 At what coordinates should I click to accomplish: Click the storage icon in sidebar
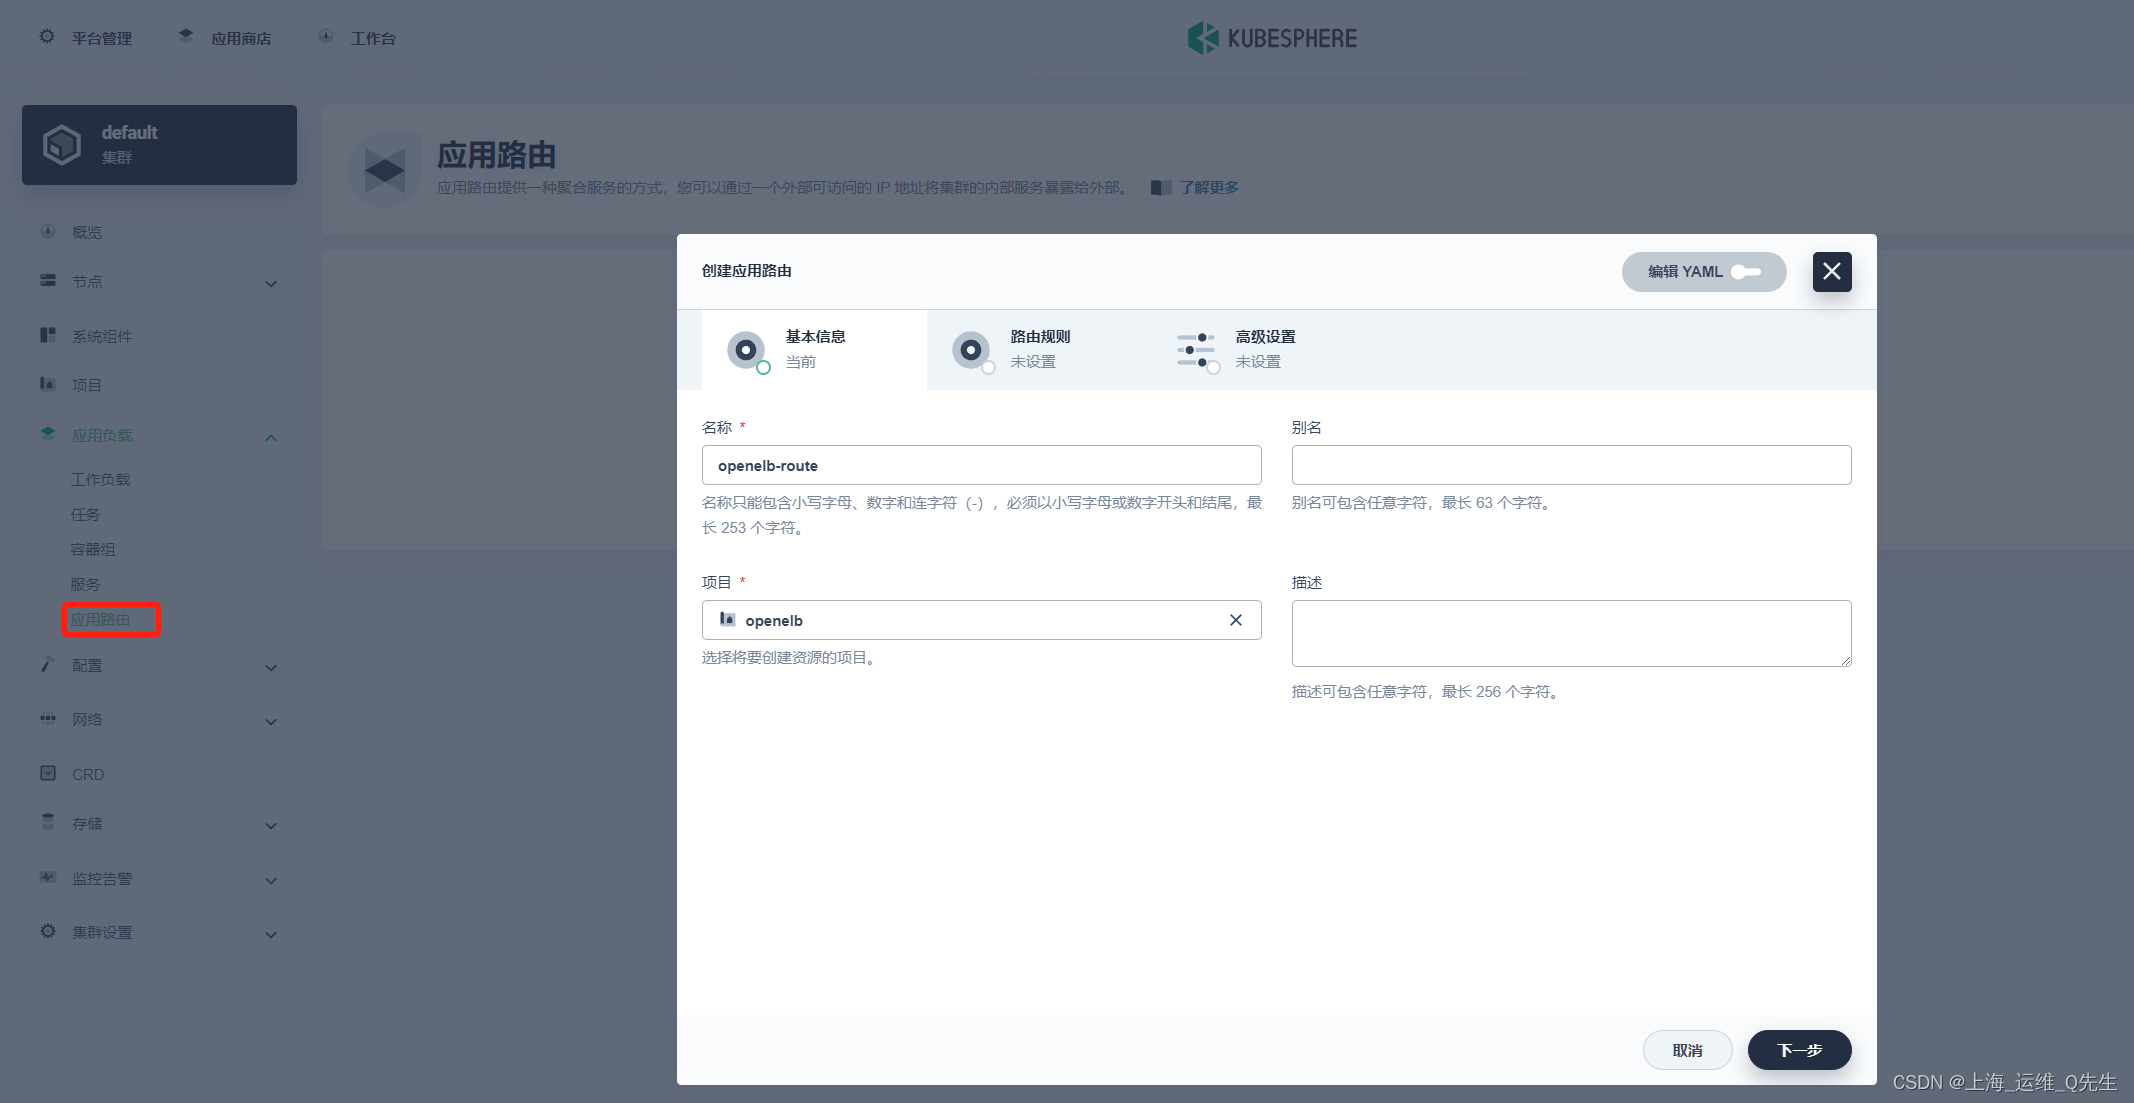tap(48, 822)
